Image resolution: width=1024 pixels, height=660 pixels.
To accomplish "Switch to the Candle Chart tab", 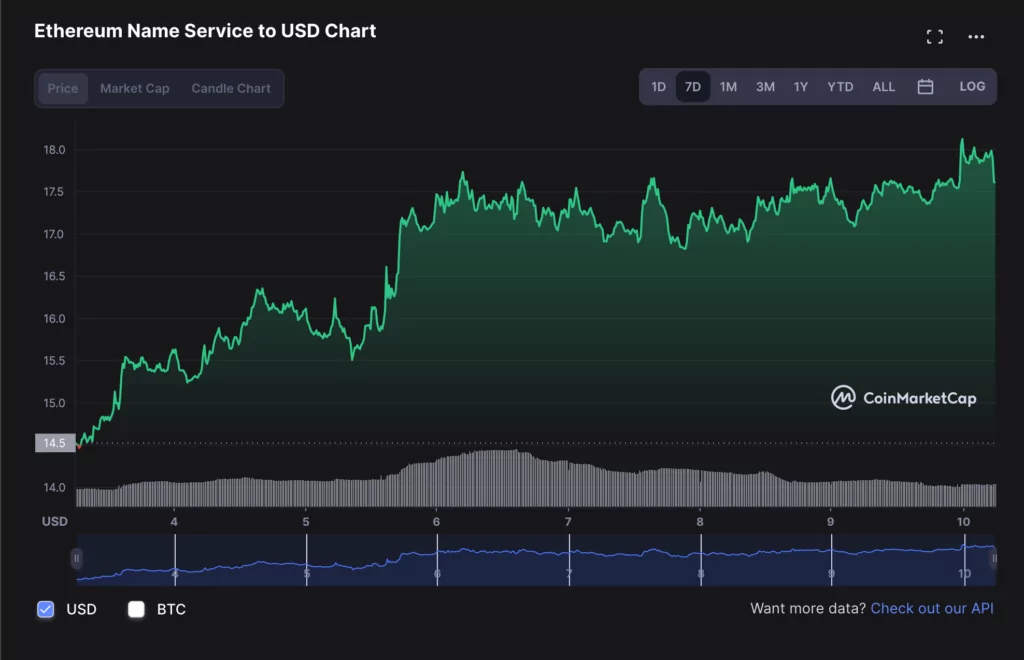I will pyautogui.click(x=231, y=88).
